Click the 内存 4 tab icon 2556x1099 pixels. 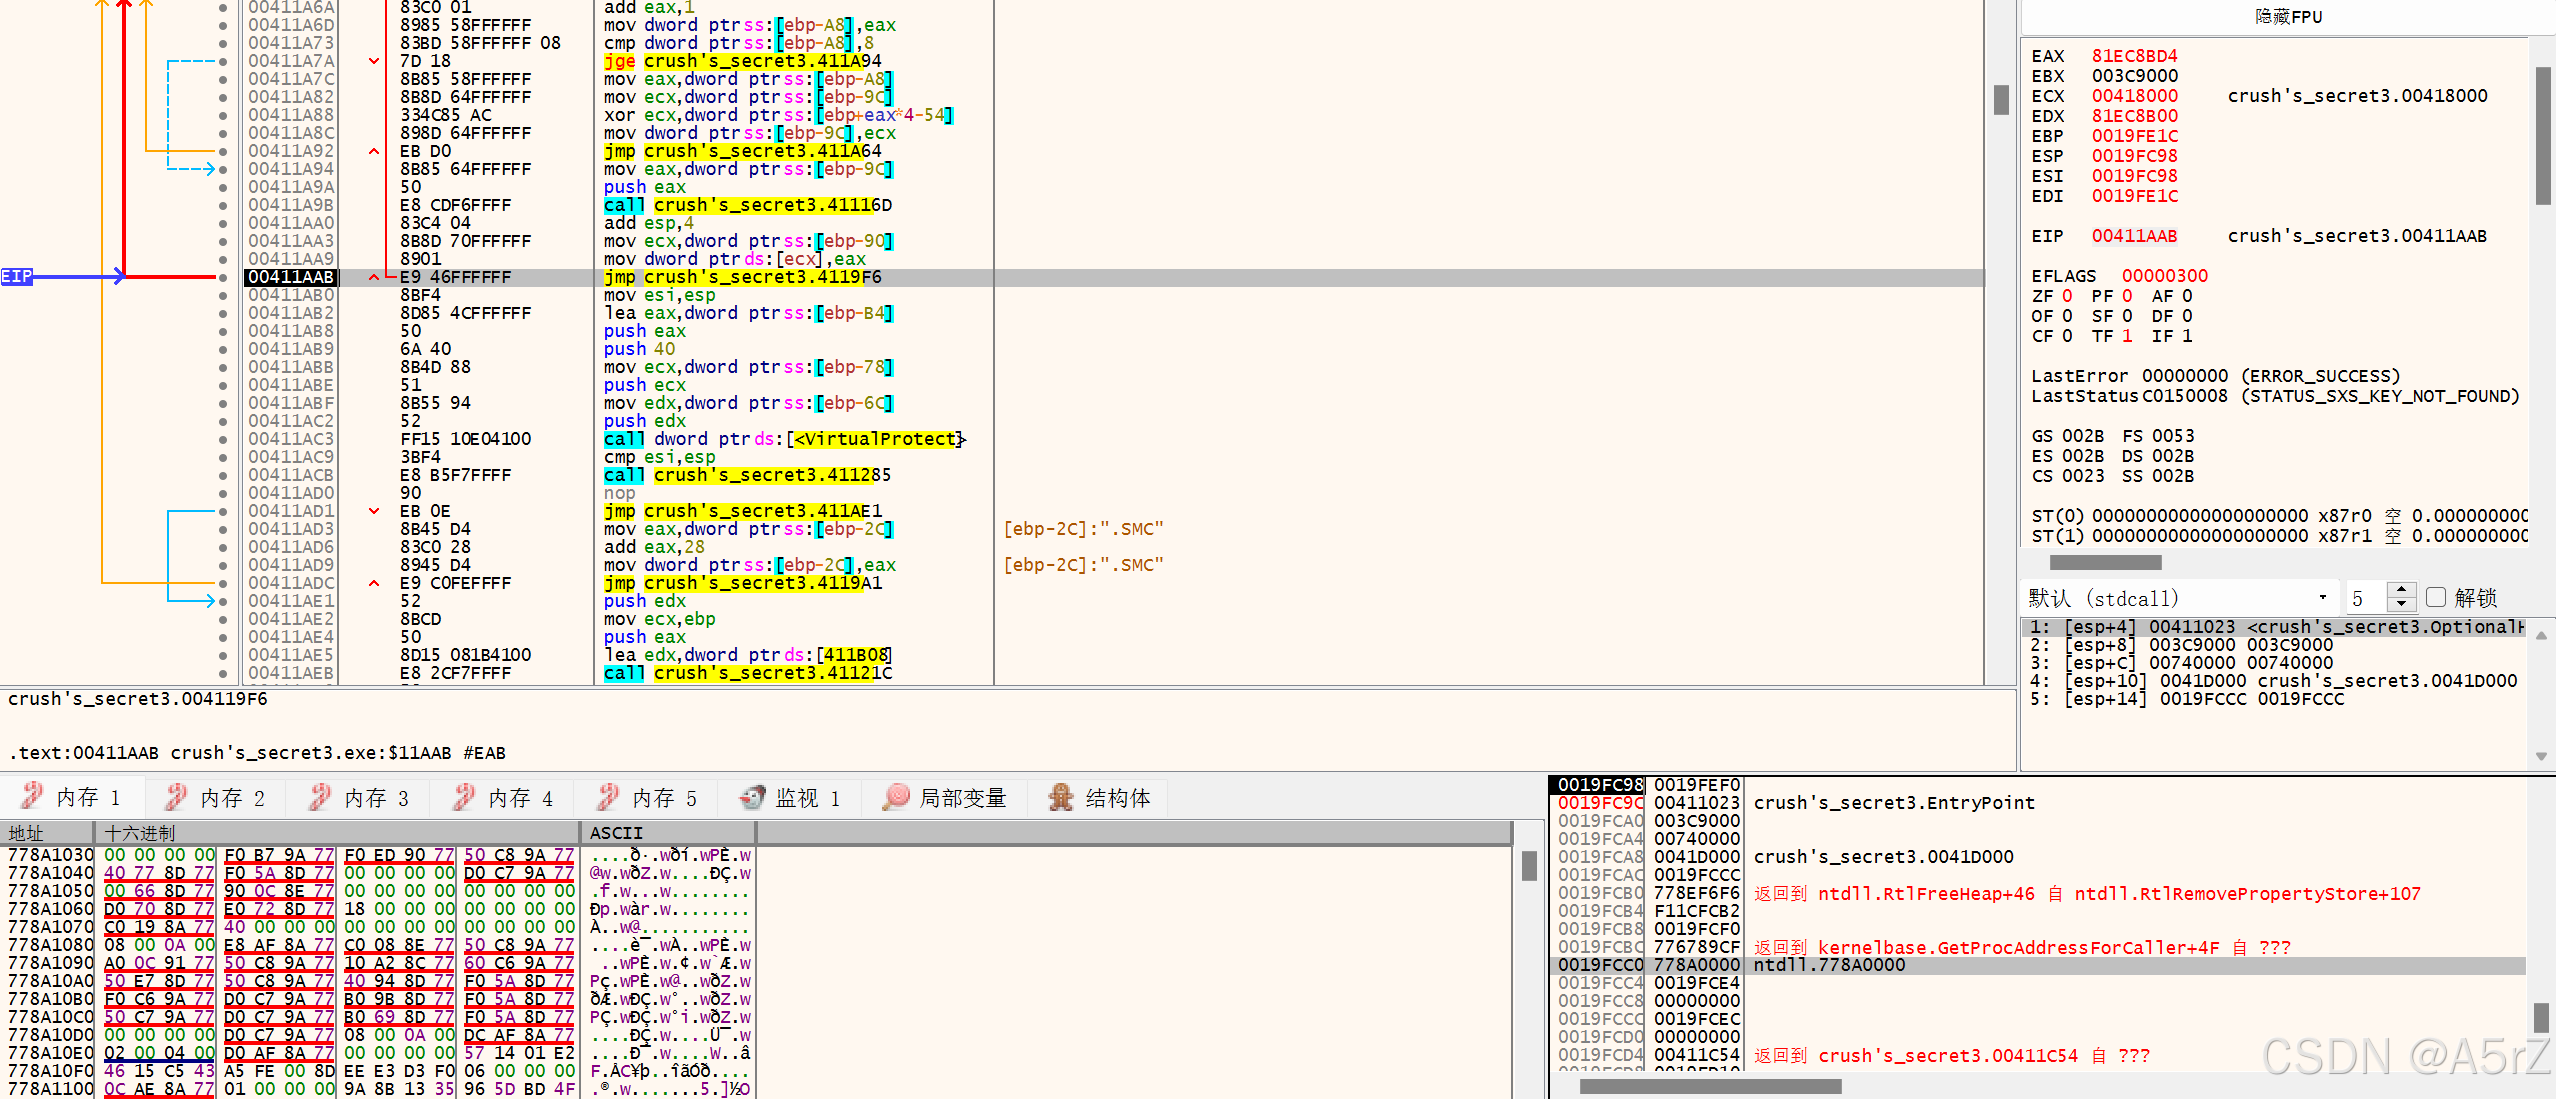(x=464, y=796)
